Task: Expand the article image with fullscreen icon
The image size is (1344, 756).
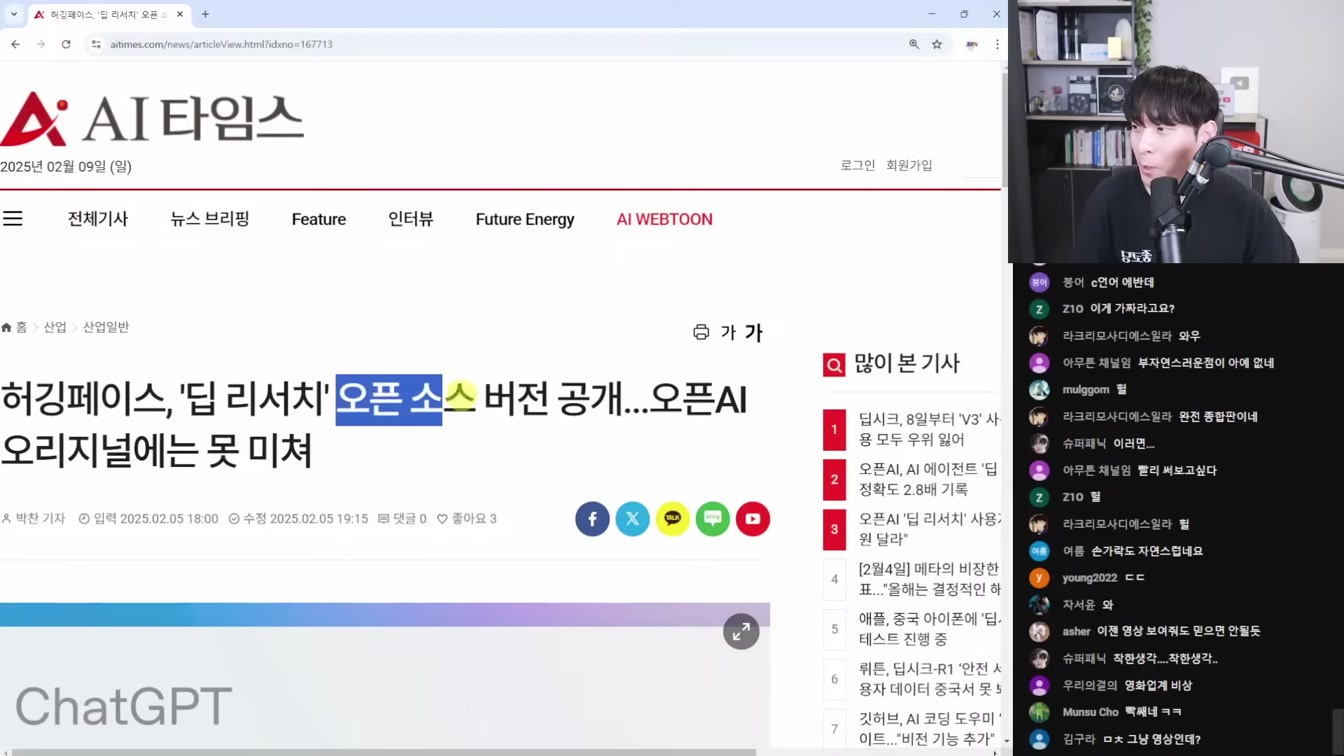Action: [741, 632]
